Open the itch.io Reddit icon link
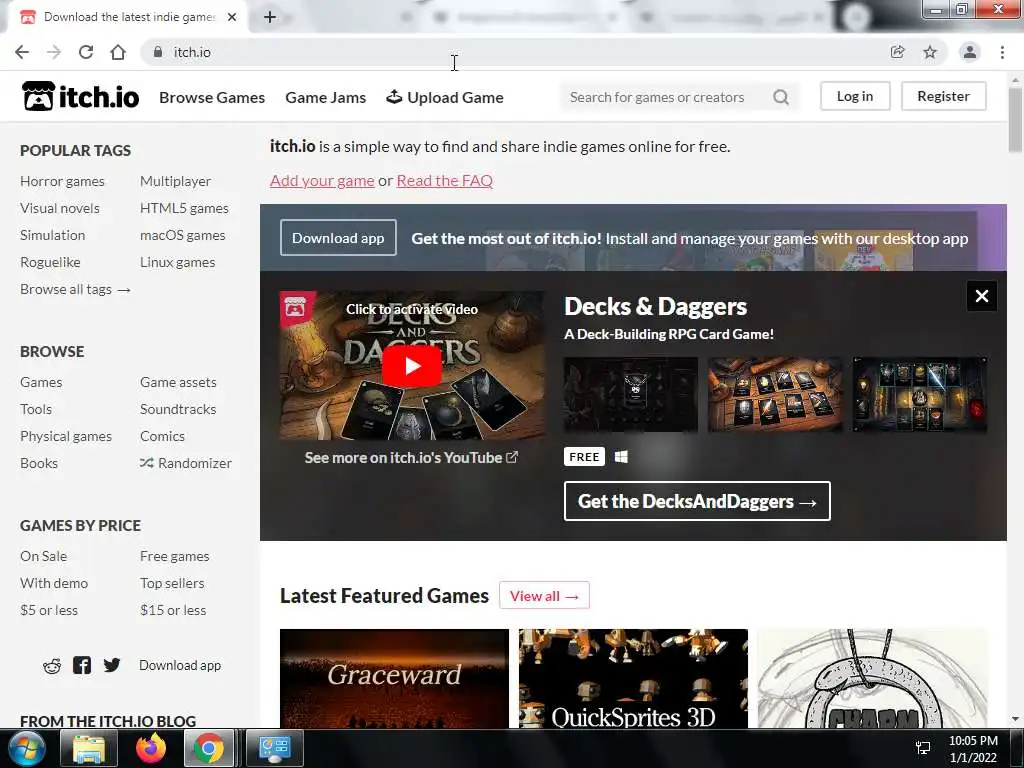Image resolution: width=1024 pixels, height=768 pixels. 52,665
